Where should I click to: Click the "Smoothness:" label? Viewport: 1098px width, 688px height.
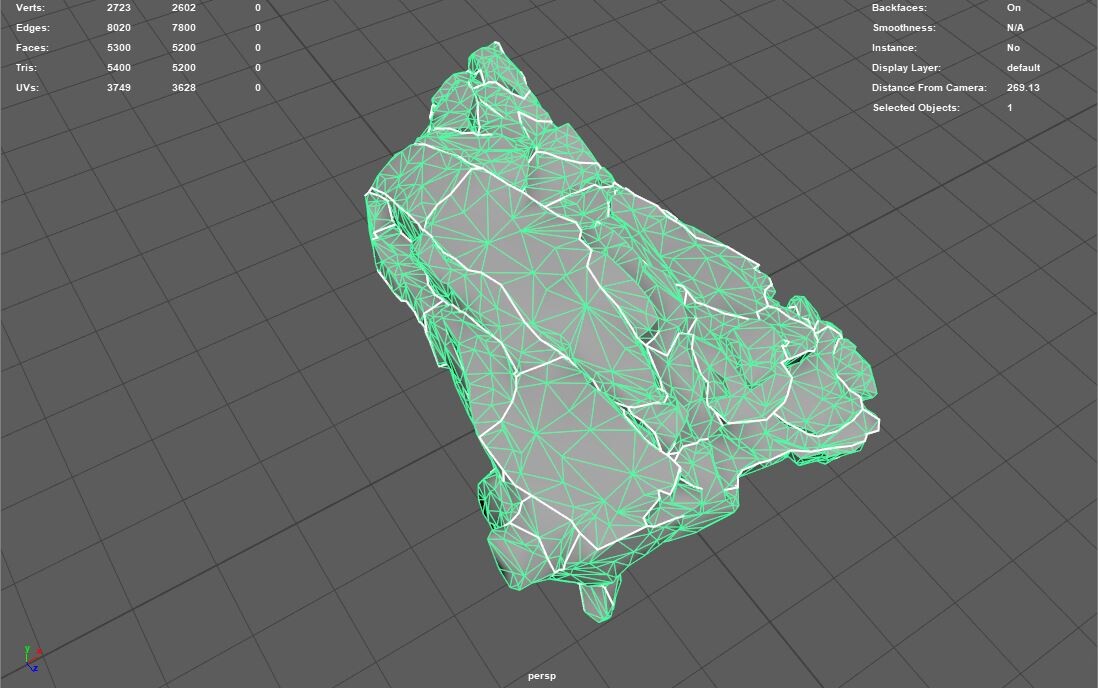pyautogui.click(x=904, y=28)
